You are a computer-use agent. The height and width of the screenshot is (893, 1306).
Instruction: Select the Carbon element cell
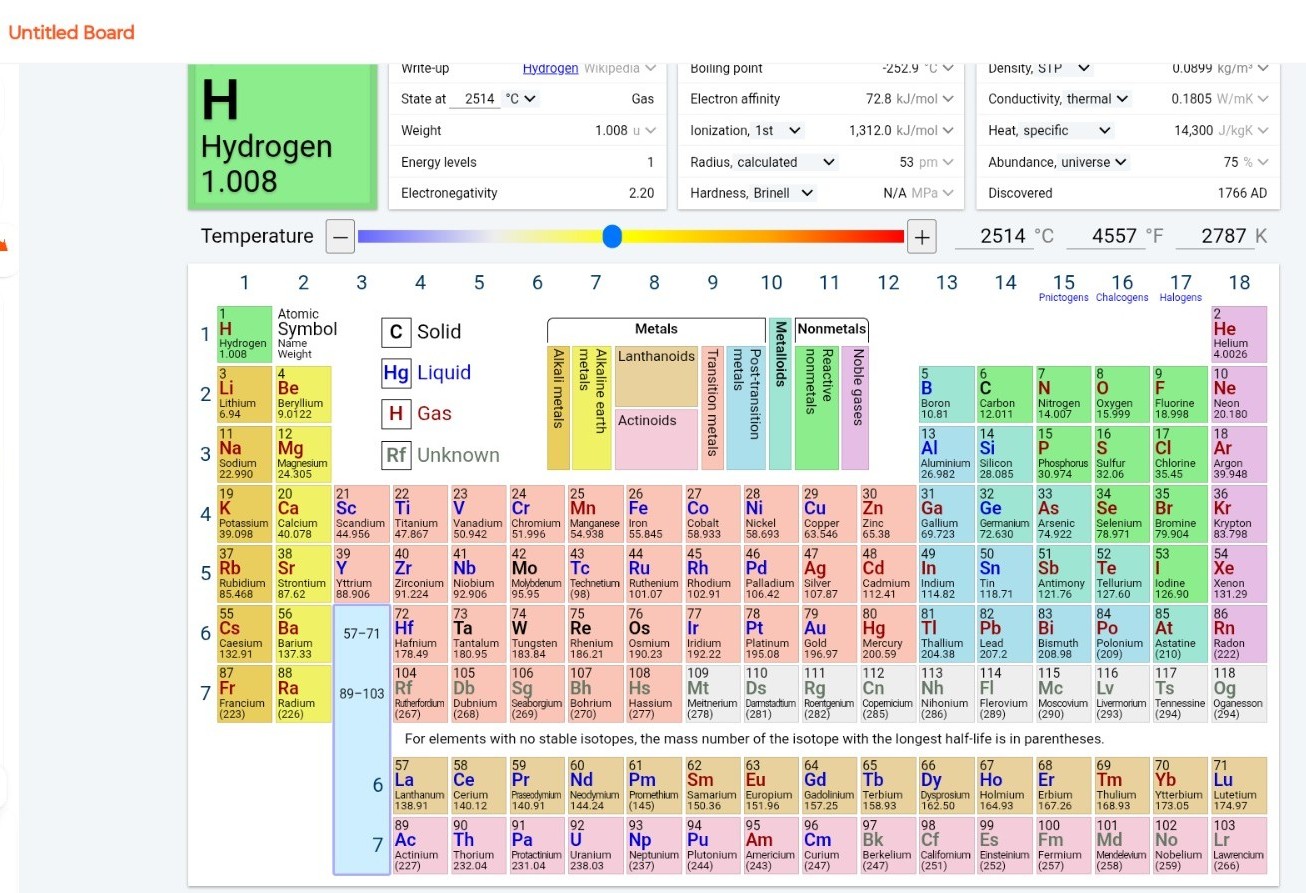1005,394
